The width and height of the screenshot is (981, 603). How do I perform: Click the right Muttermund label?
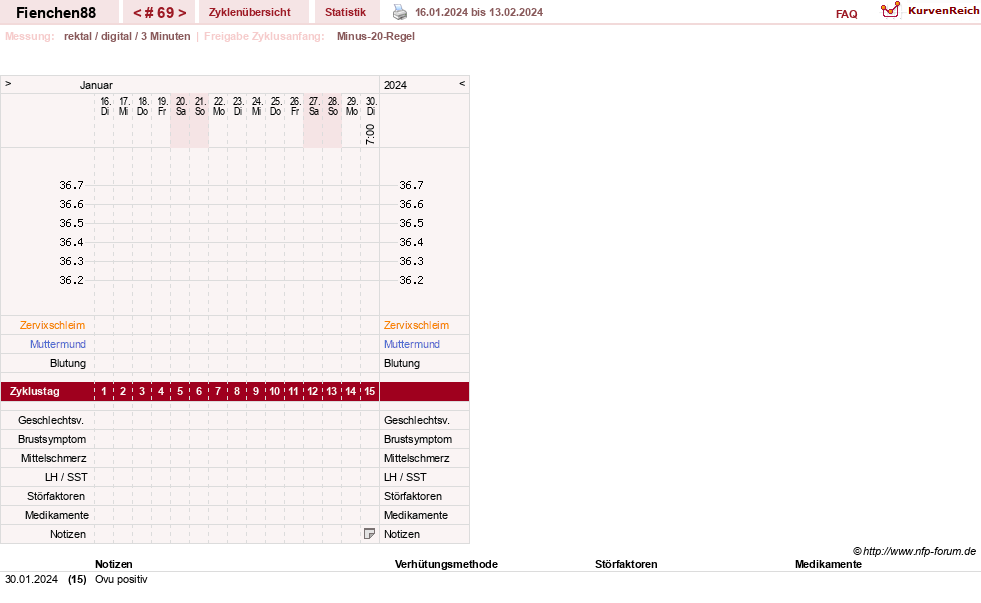coord(412,344)
